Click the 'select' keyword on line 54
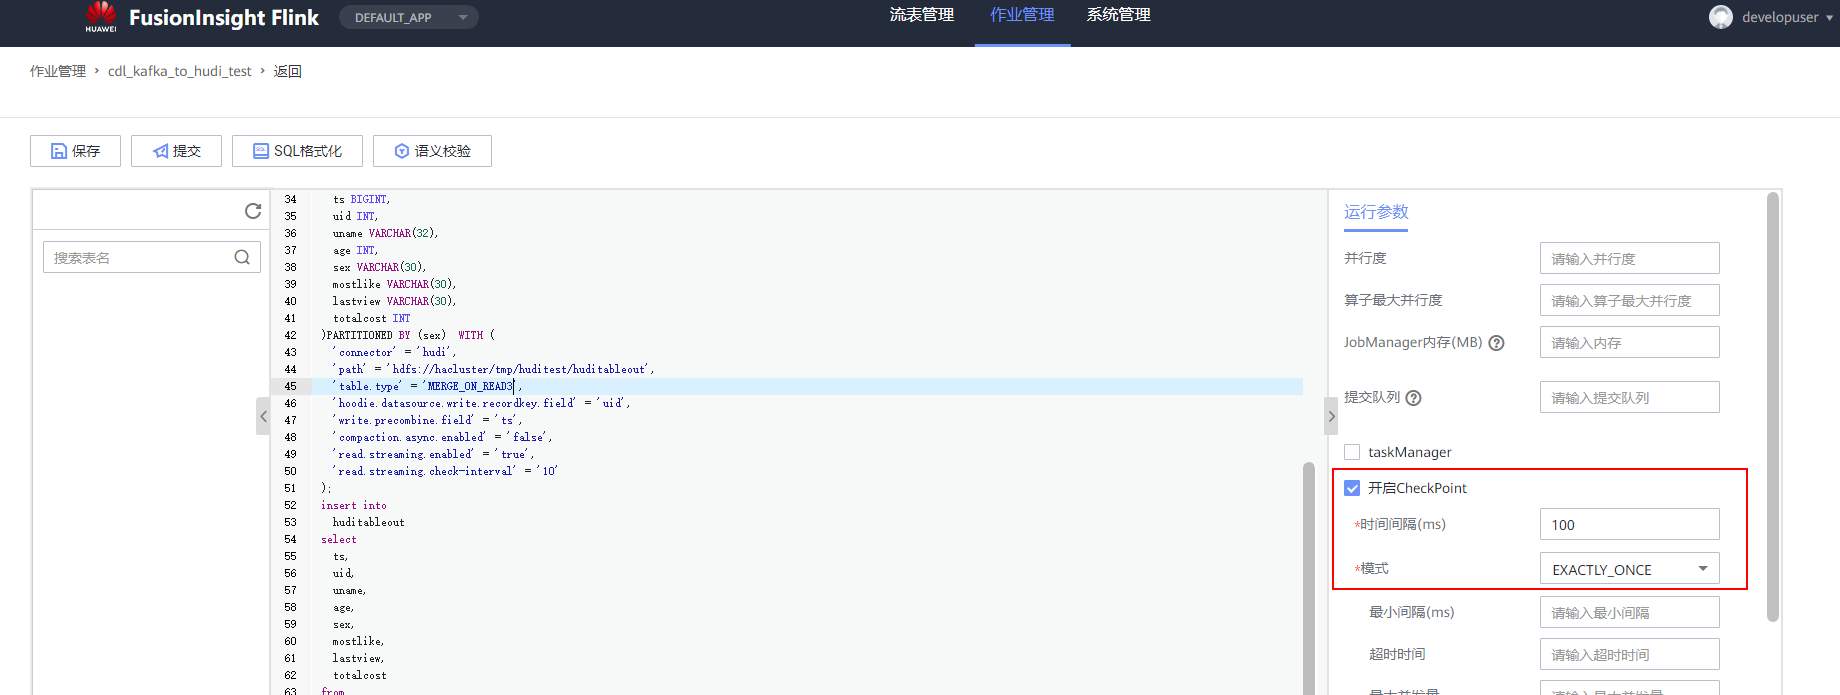 coord(338,539)
